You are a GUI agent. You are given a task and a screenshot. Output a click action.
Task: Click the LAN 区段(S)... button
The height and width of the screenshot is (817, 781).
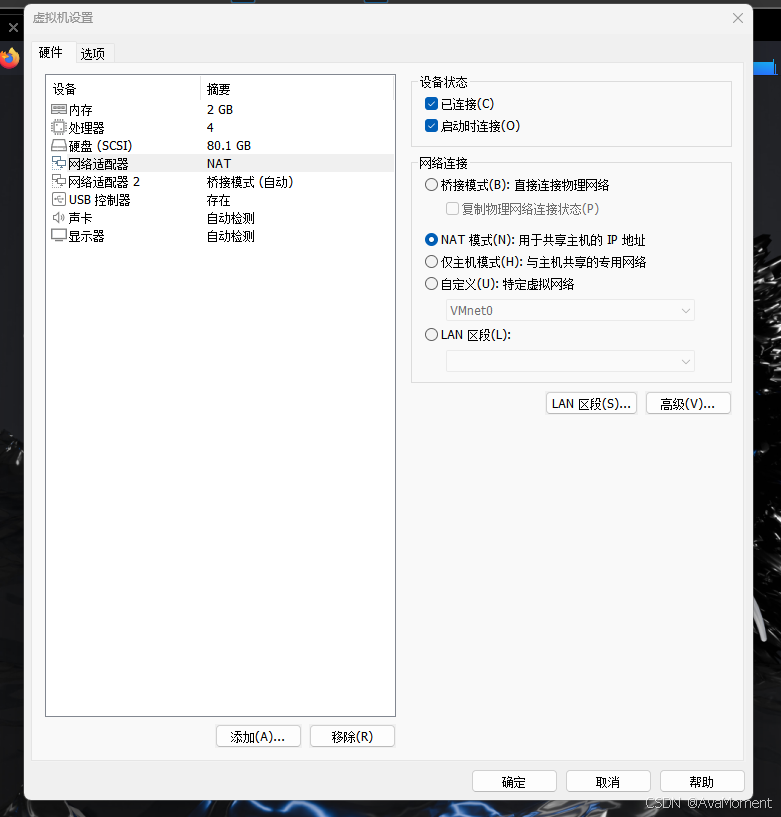click(x=591, y=404)
